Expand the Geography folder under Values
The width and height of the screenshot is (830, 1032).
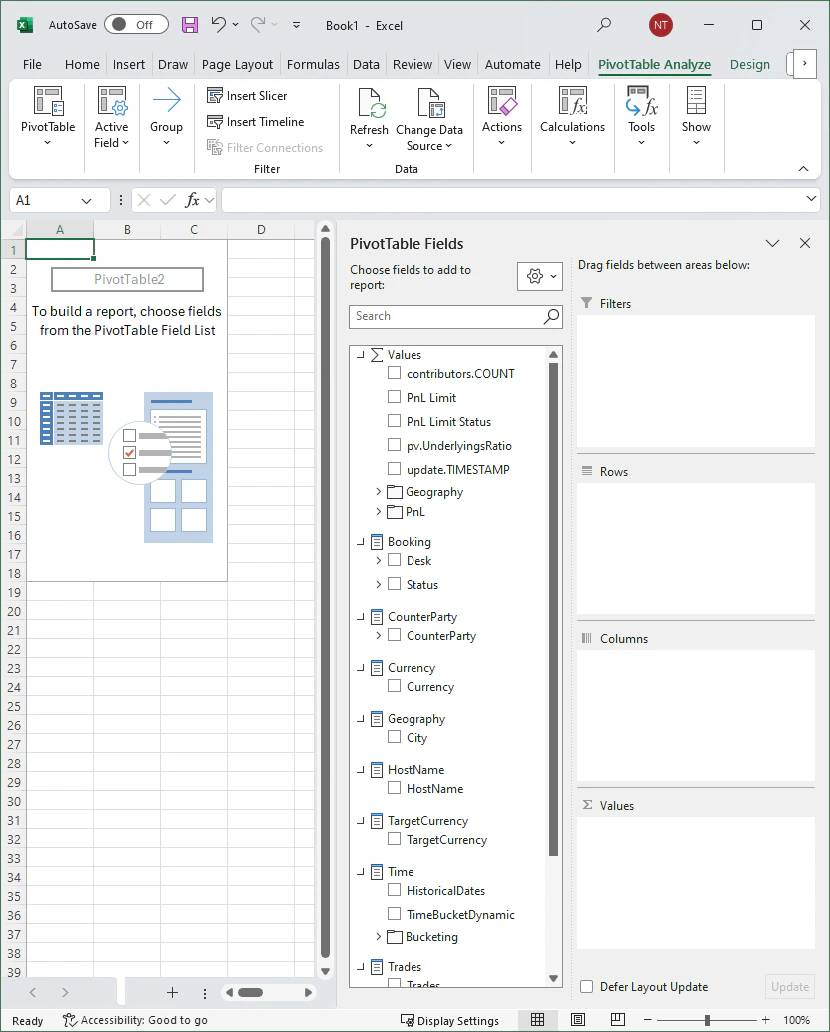coord(378,492)
